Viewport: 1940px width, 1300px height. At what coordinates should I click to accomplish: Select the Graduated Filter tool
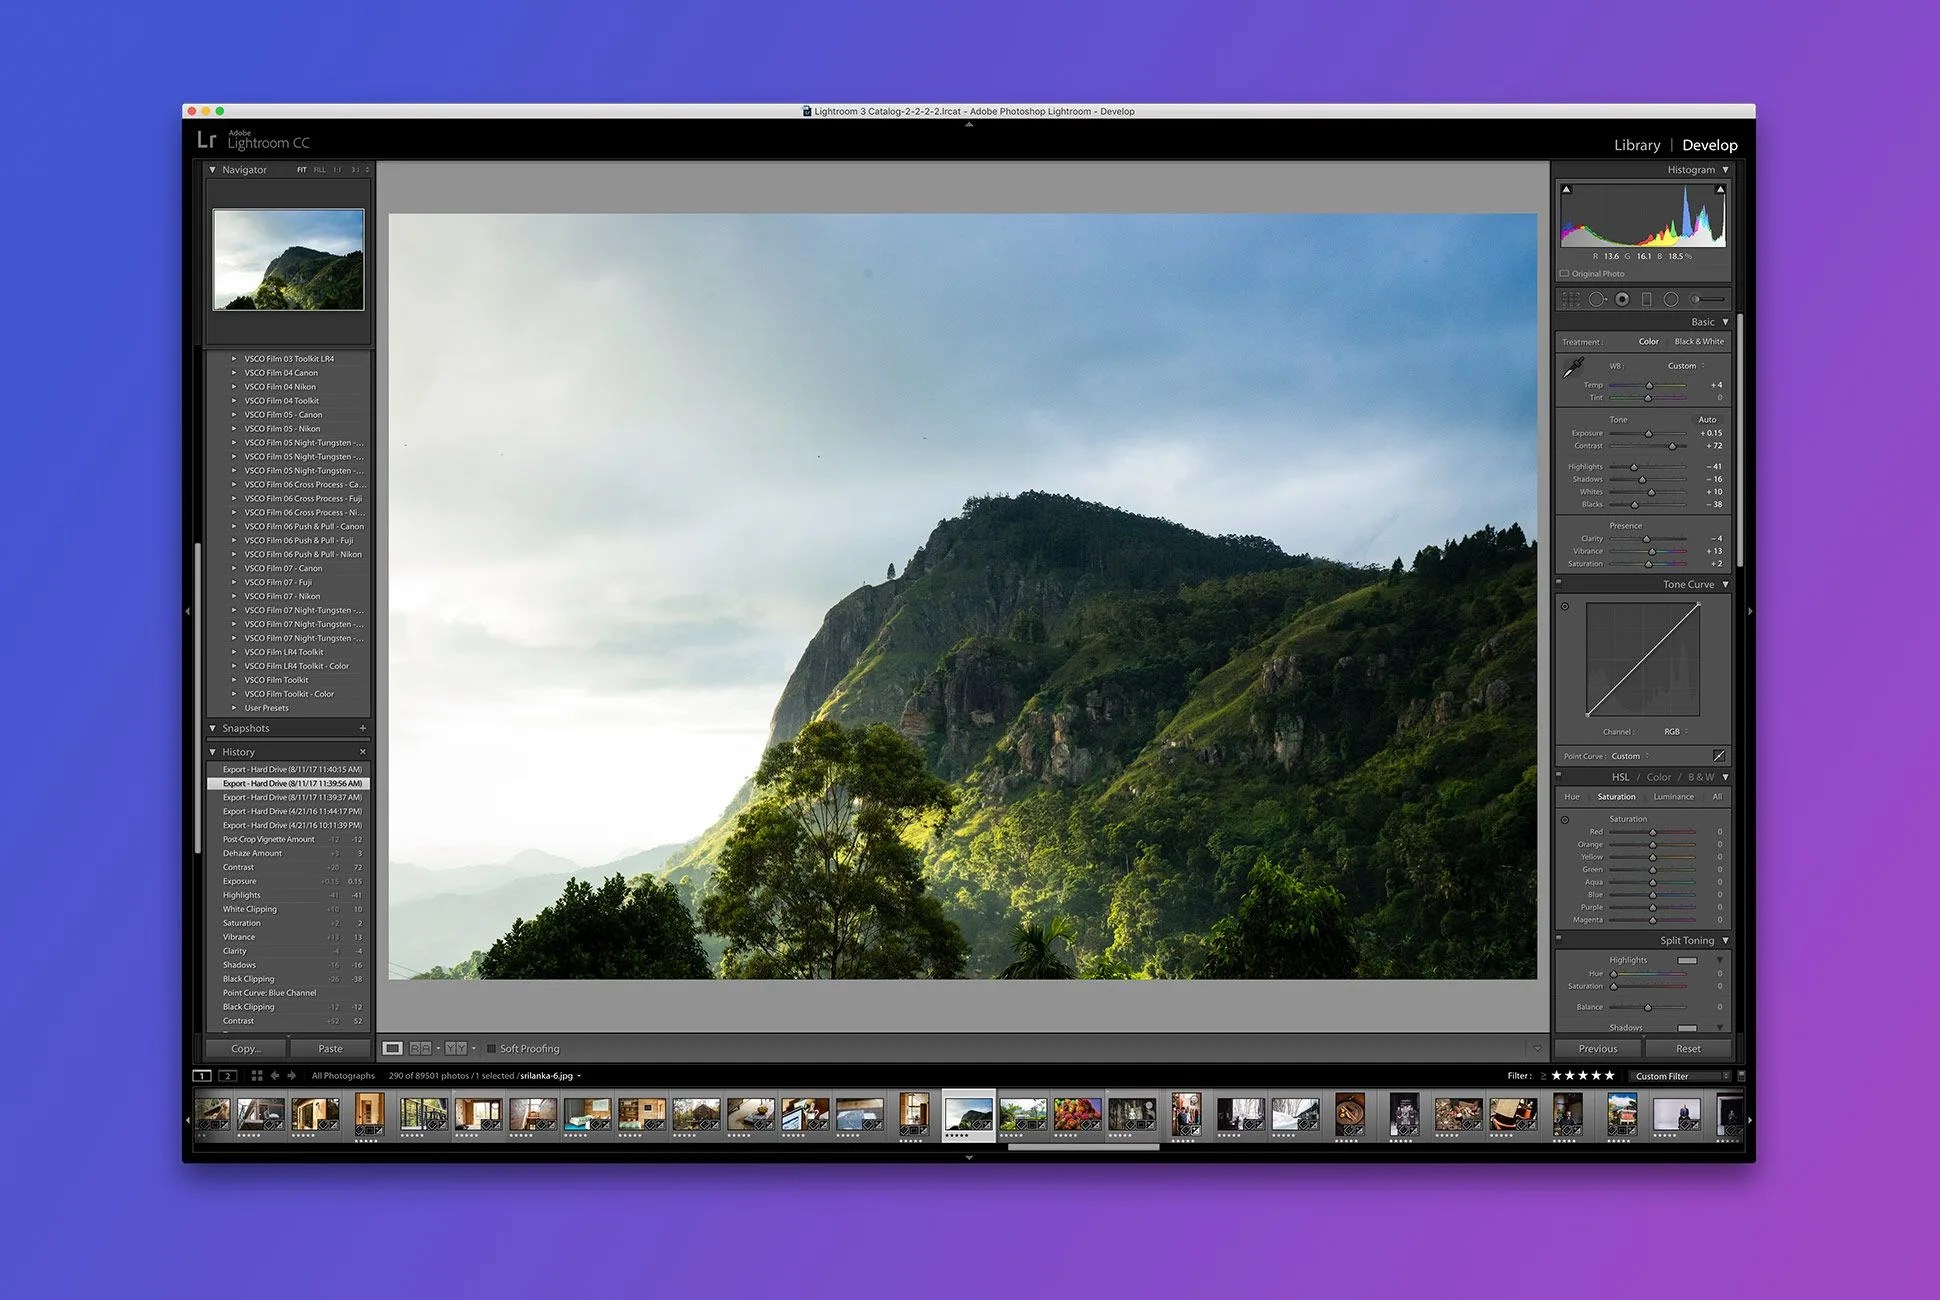(x=1646, y=299)
